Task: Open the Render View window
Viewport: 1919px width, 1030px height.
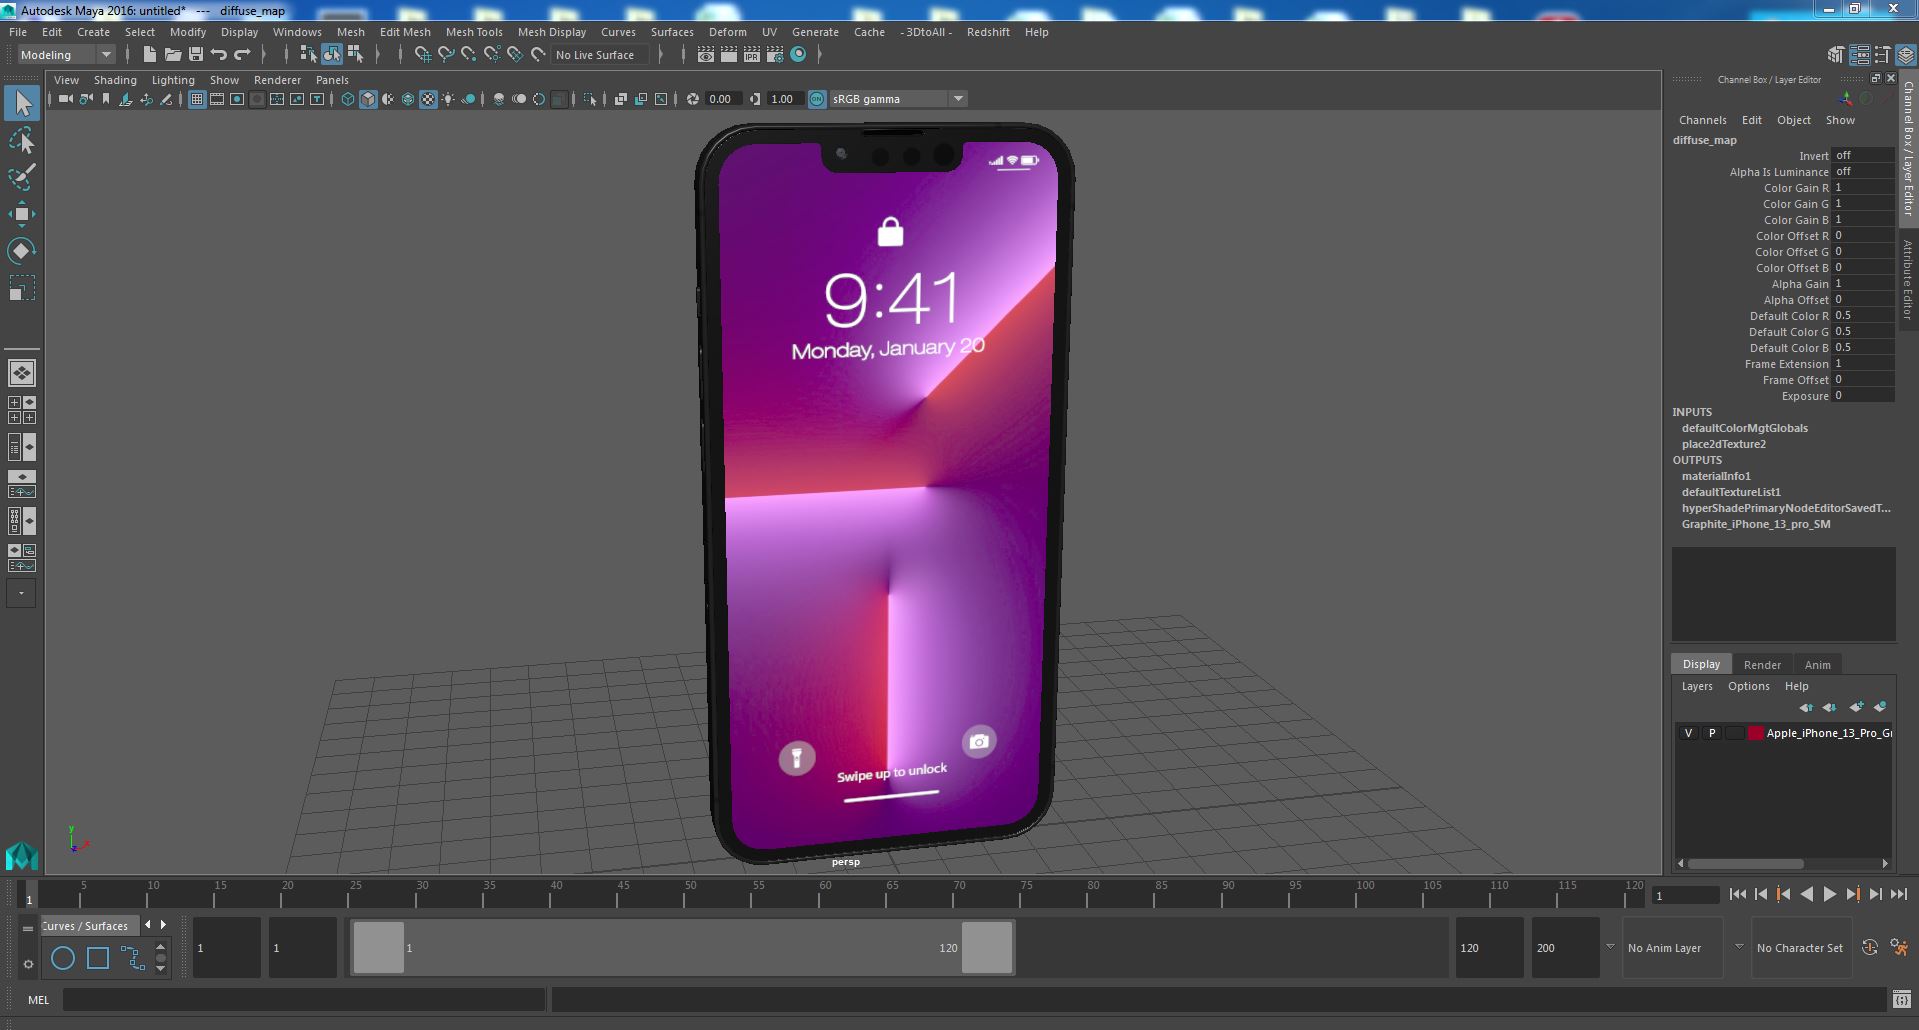Action: click(x=706, y=55)
